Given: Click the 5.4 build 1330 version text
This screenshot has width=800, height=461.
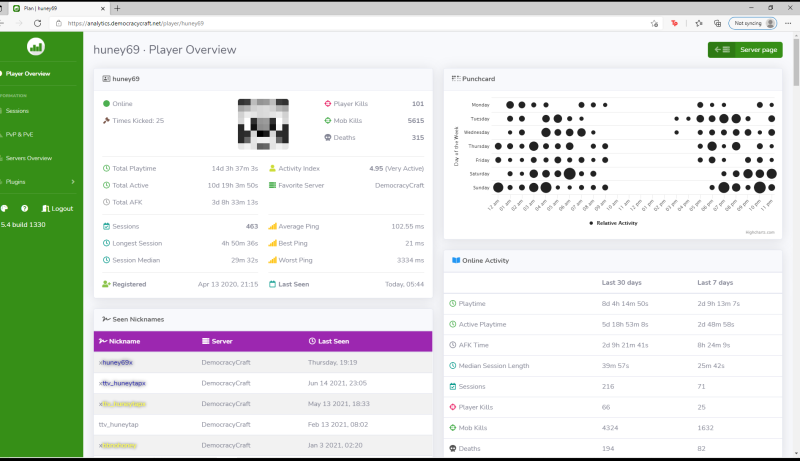Looking at the screenshot, I should (x=23, y=224).
